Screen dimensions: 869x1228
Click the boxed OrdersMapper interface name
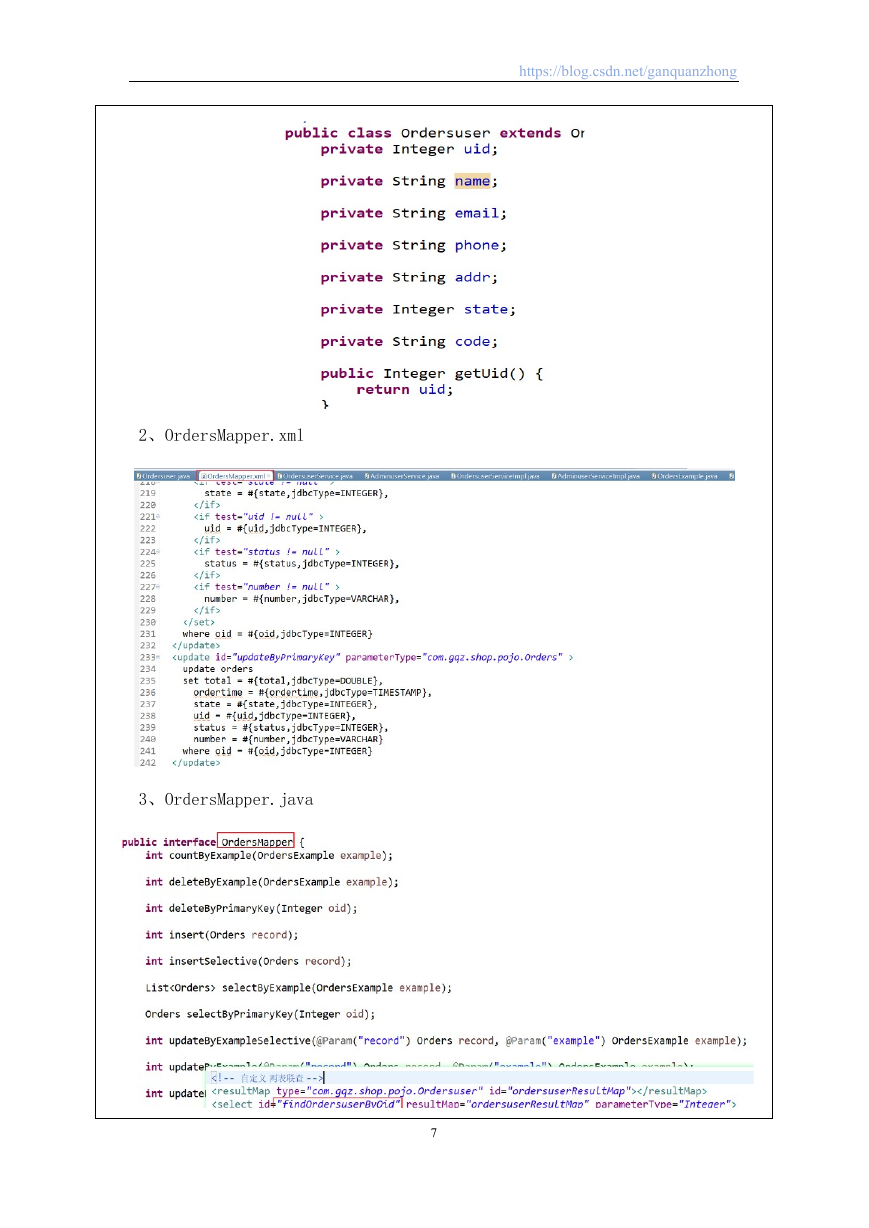coord(256,842)
